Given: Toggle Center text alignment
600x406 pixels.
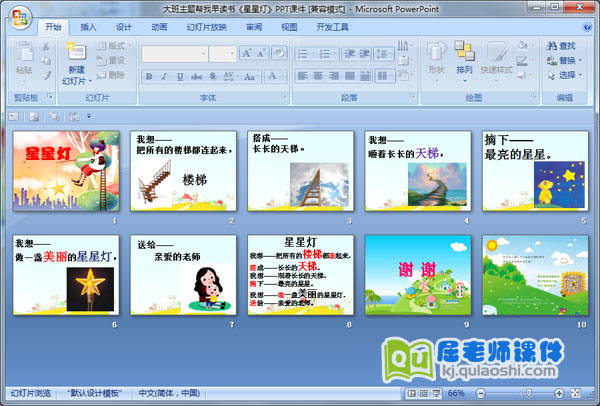Looking at the screenshot, I should click(x=318, y=76).
